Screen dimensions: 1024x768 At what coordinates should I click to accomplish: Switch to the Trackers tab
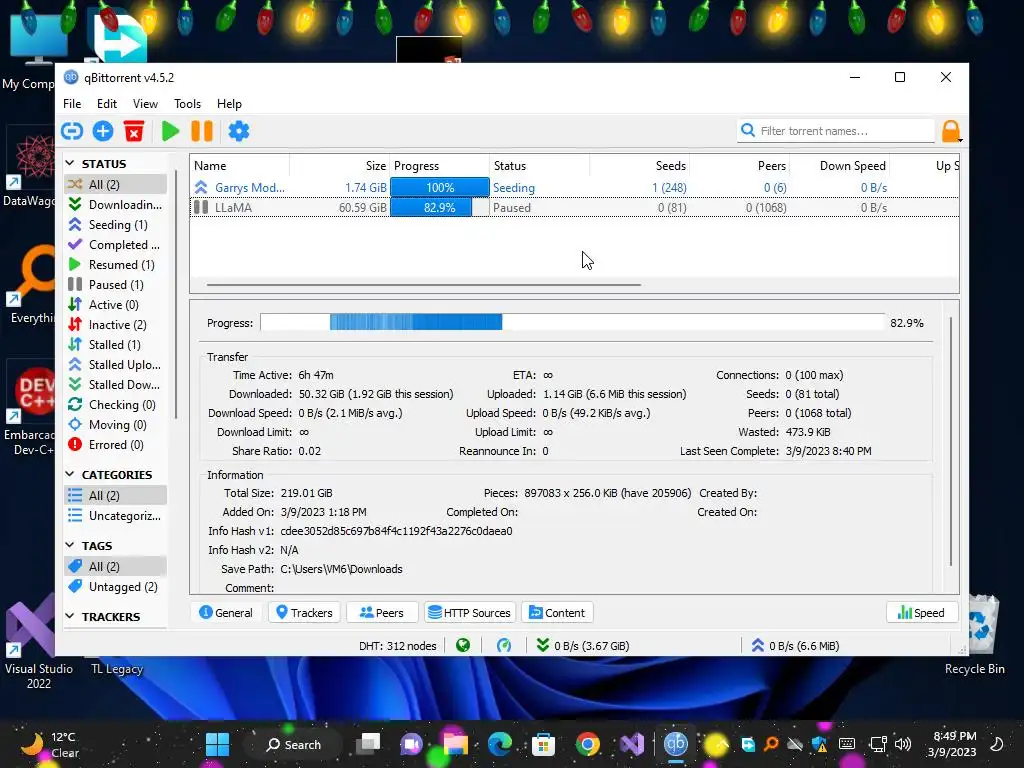click(304, 613)
